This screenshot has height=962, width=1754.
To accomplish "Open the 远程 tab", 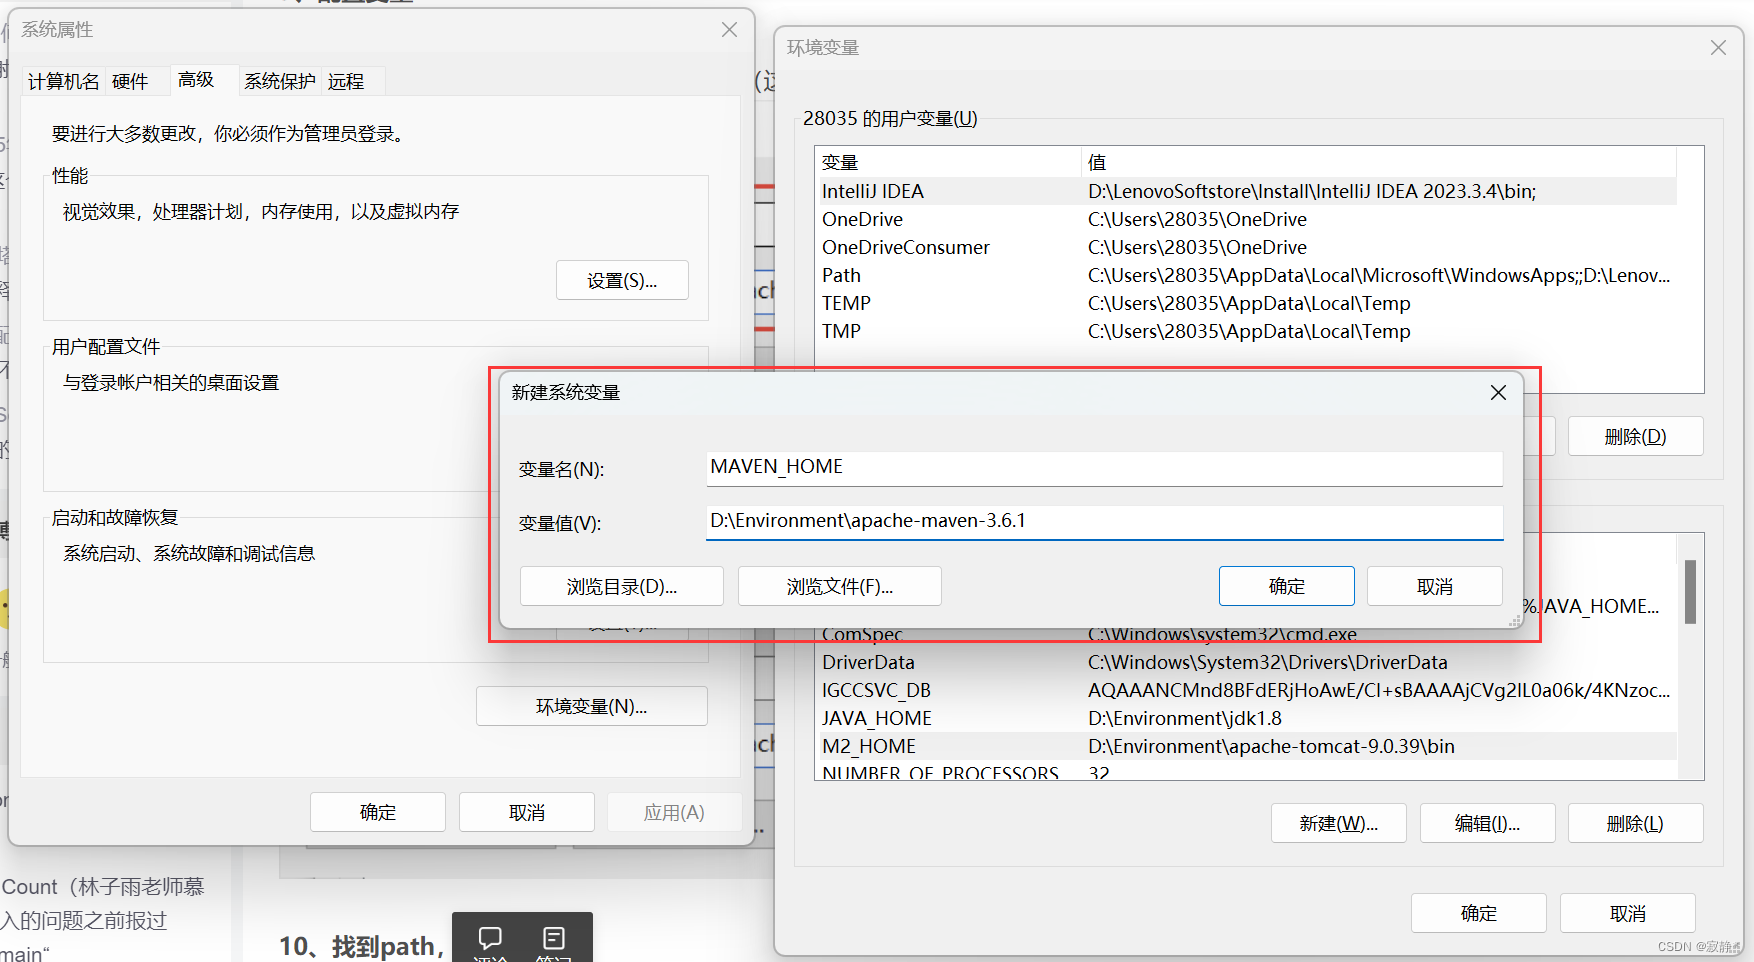I will pyautogui.click(x=346, y=81).
